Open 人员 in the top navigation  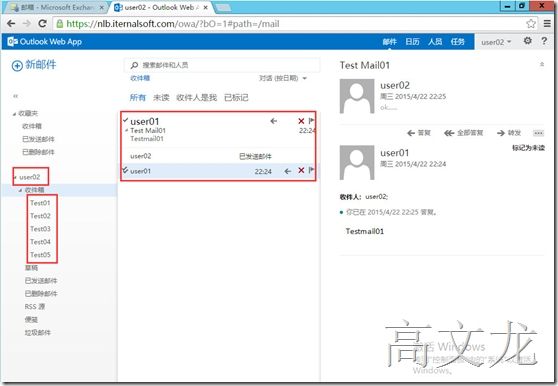(435, 42)
